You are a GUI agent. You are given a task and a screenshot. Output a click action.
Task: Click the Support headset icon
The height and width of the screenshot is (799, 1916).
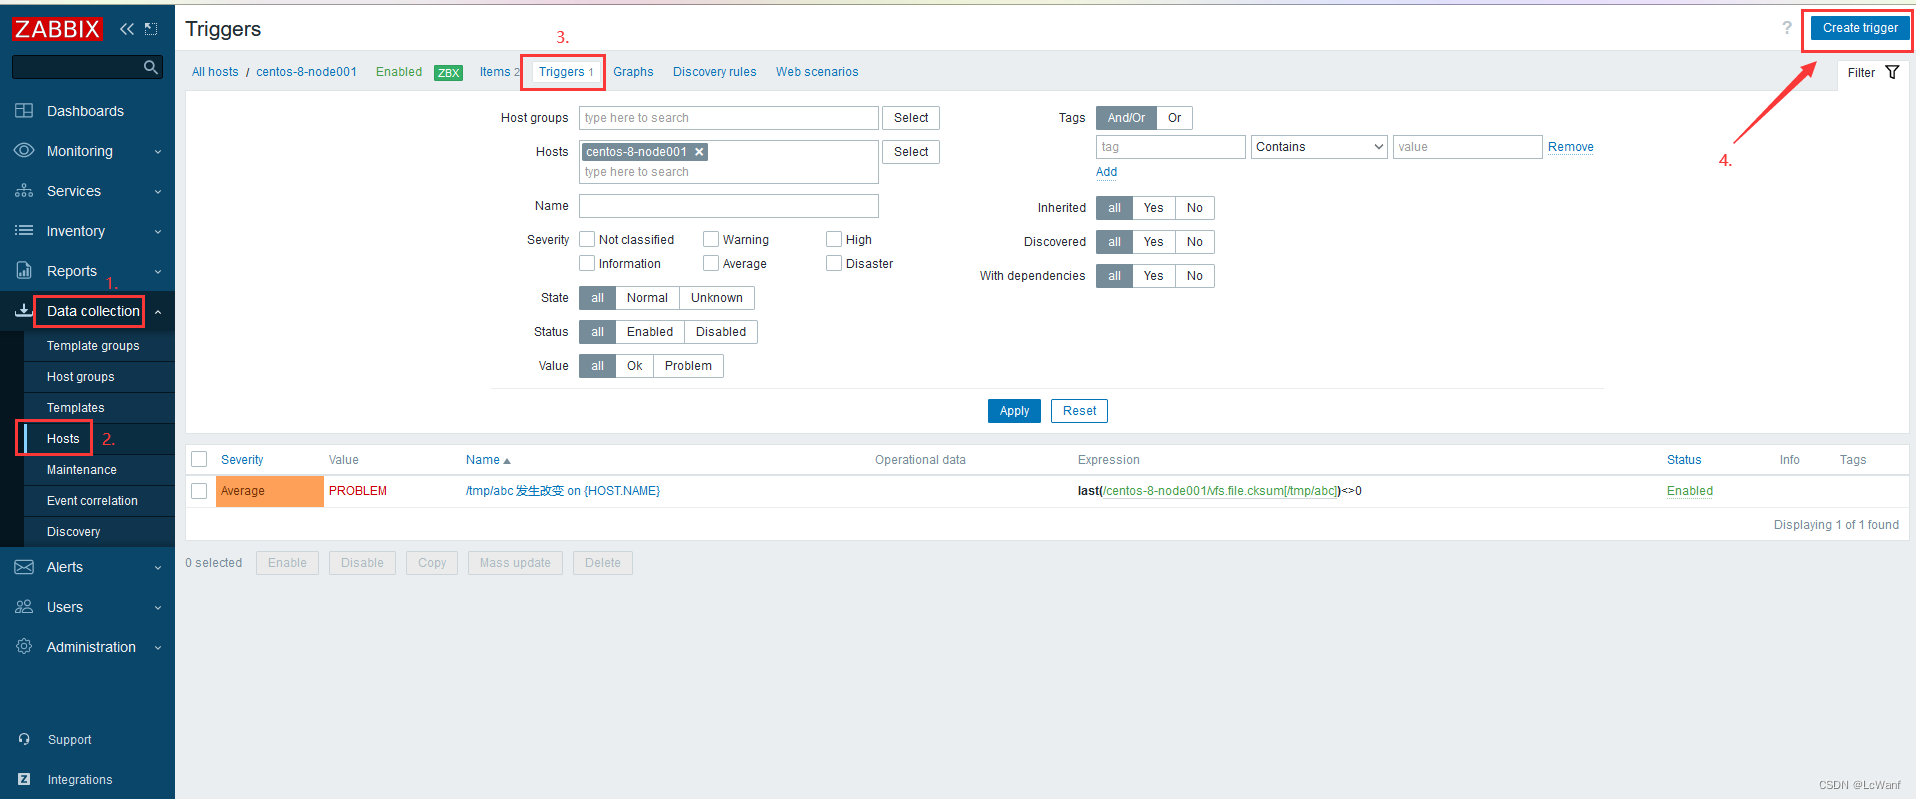24,740
